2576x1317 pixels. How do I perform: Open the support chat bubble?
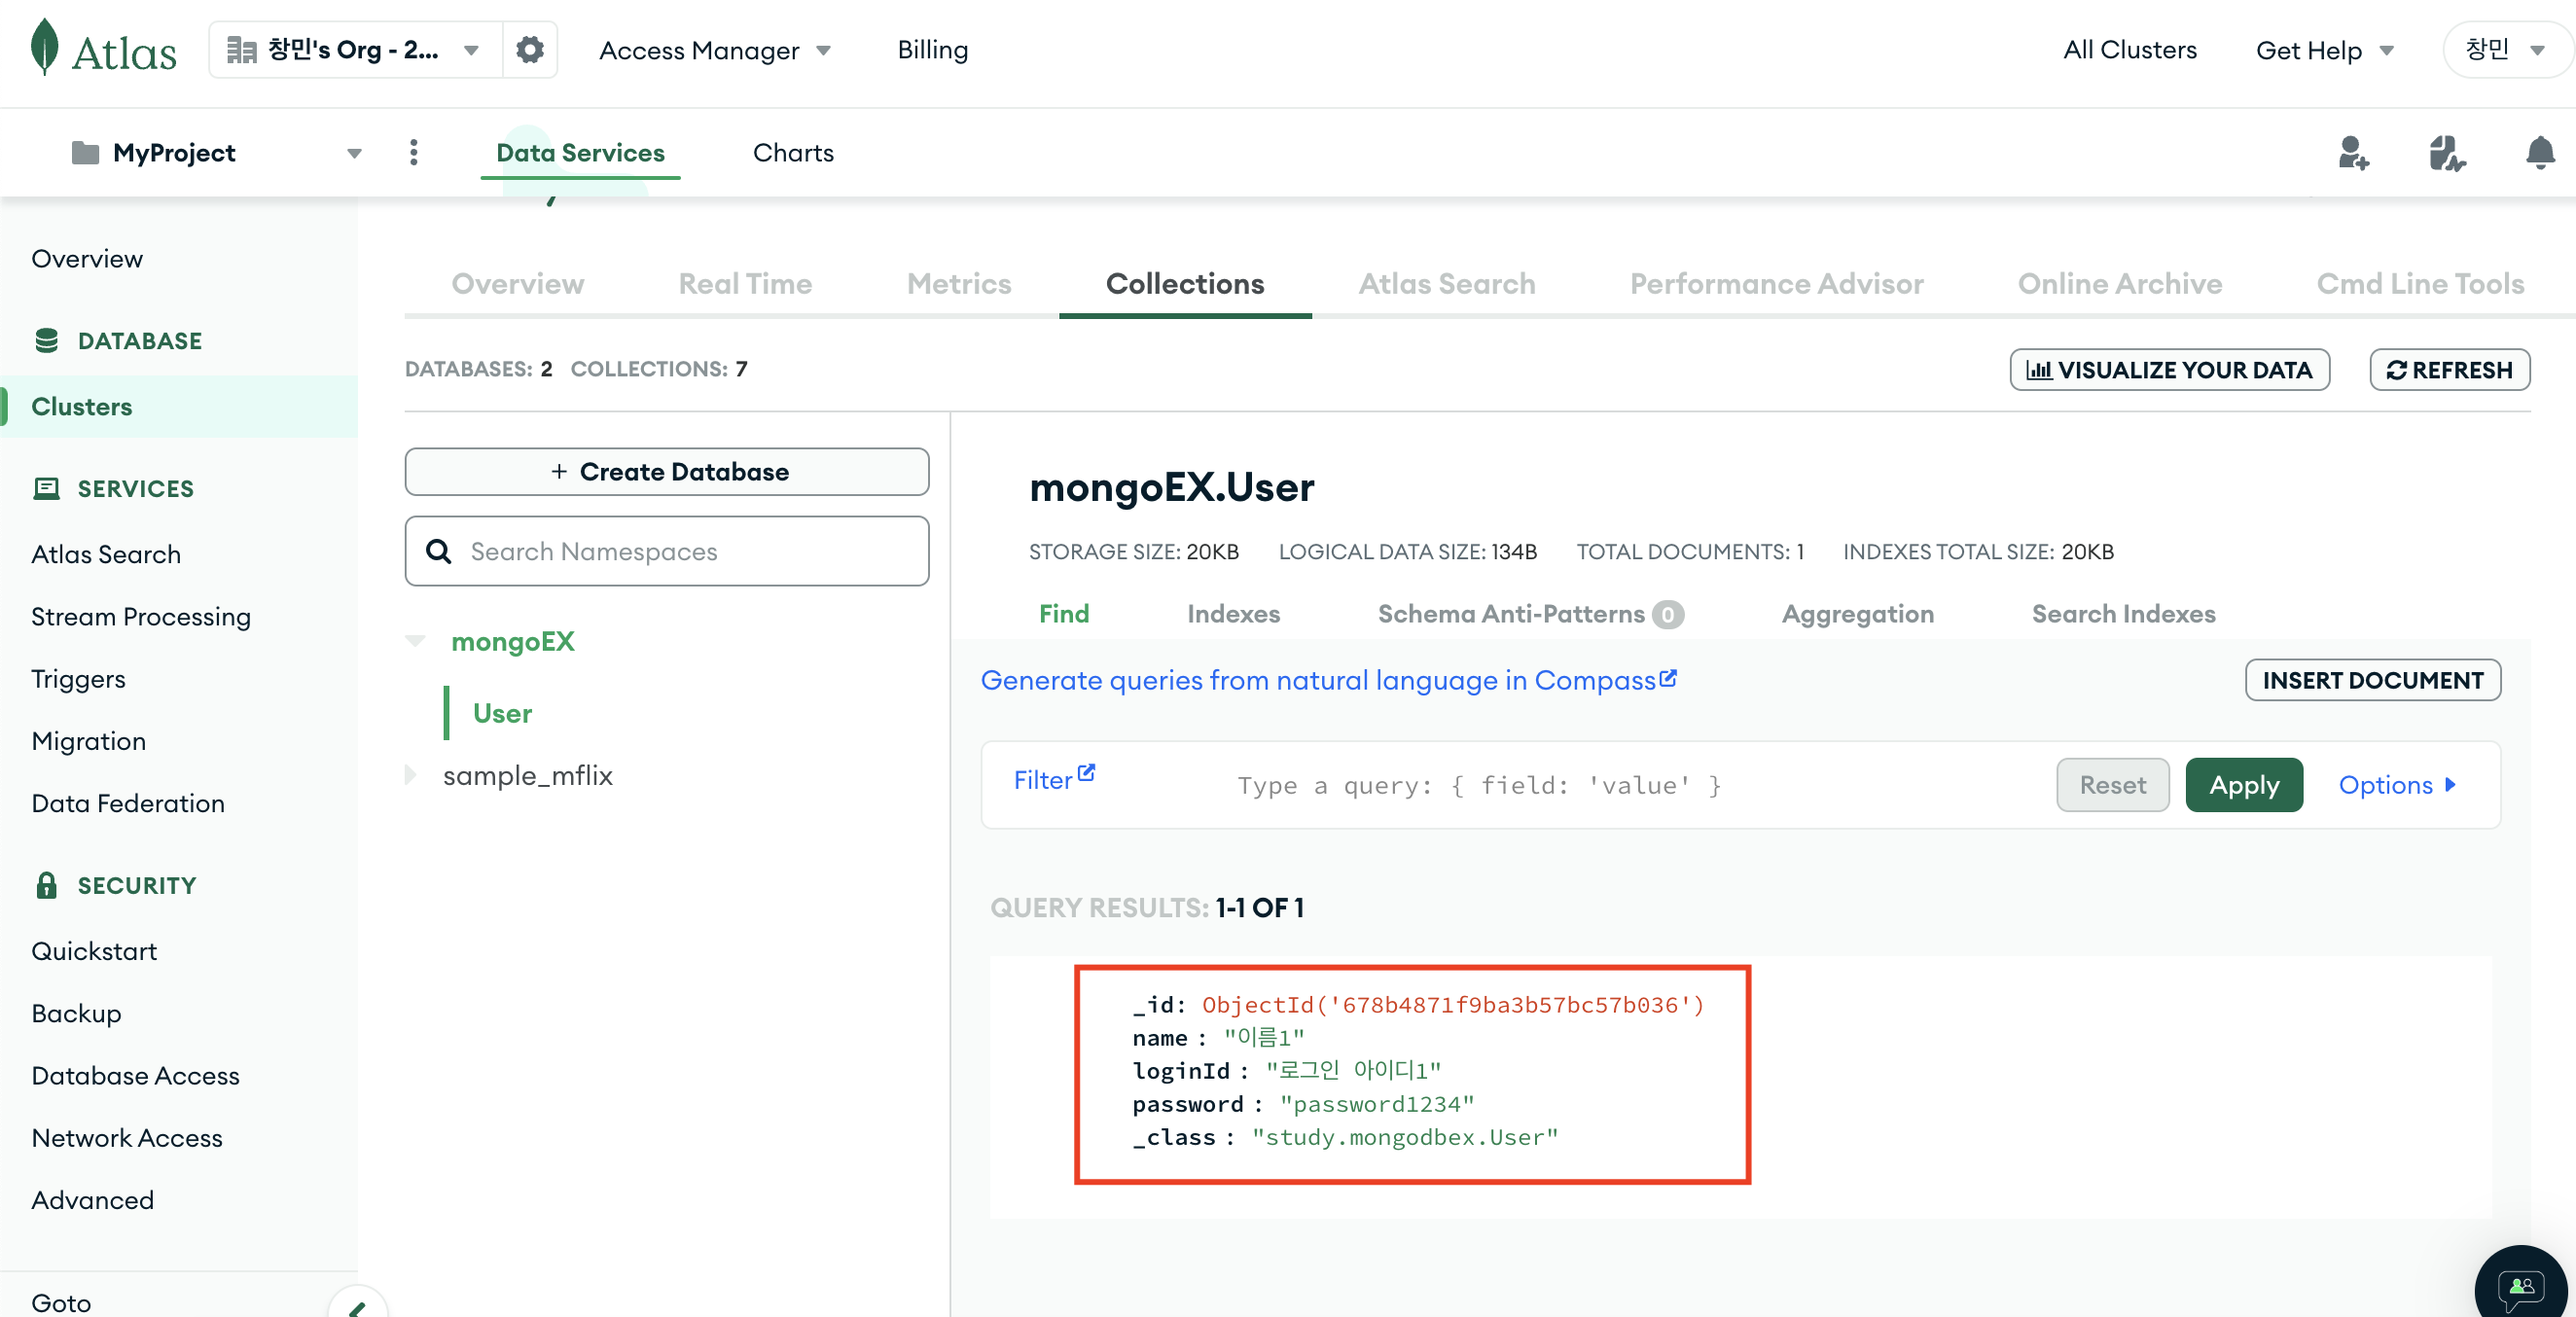2521,1287
